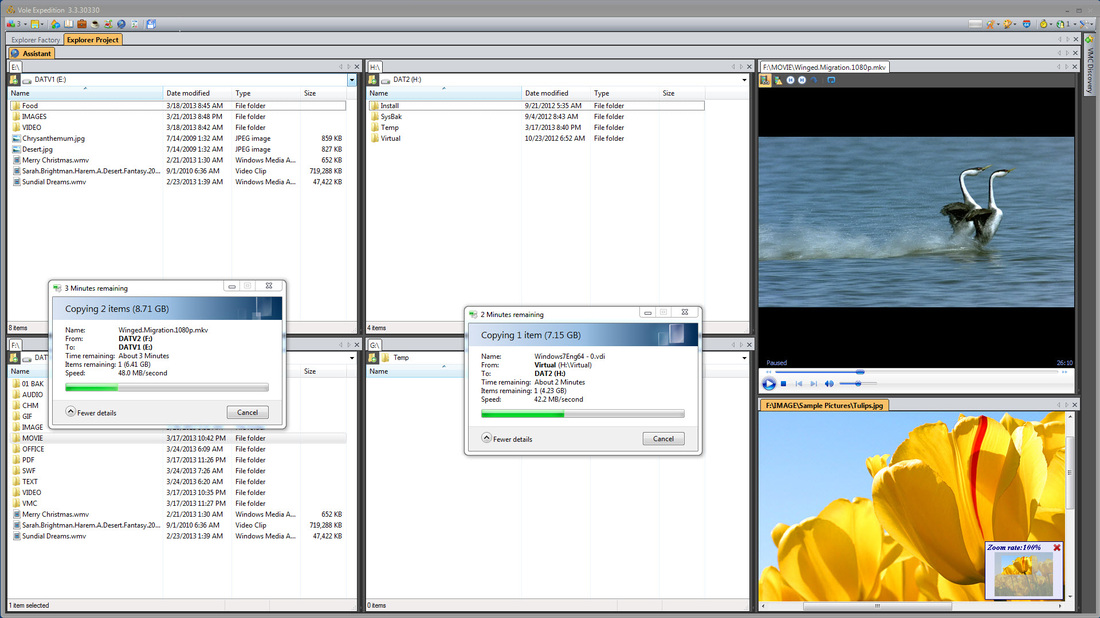This screenshot has width=1100, height=618.
Task: Click the blue globe toolbar icon
Action: 121,25
